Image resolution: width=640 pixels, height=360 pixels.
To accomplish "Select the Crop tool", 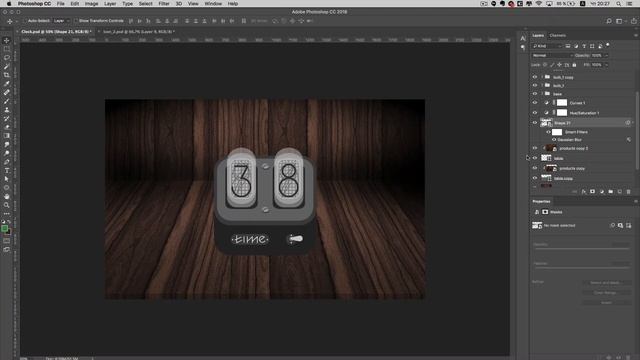I will [x=7, y=75].
